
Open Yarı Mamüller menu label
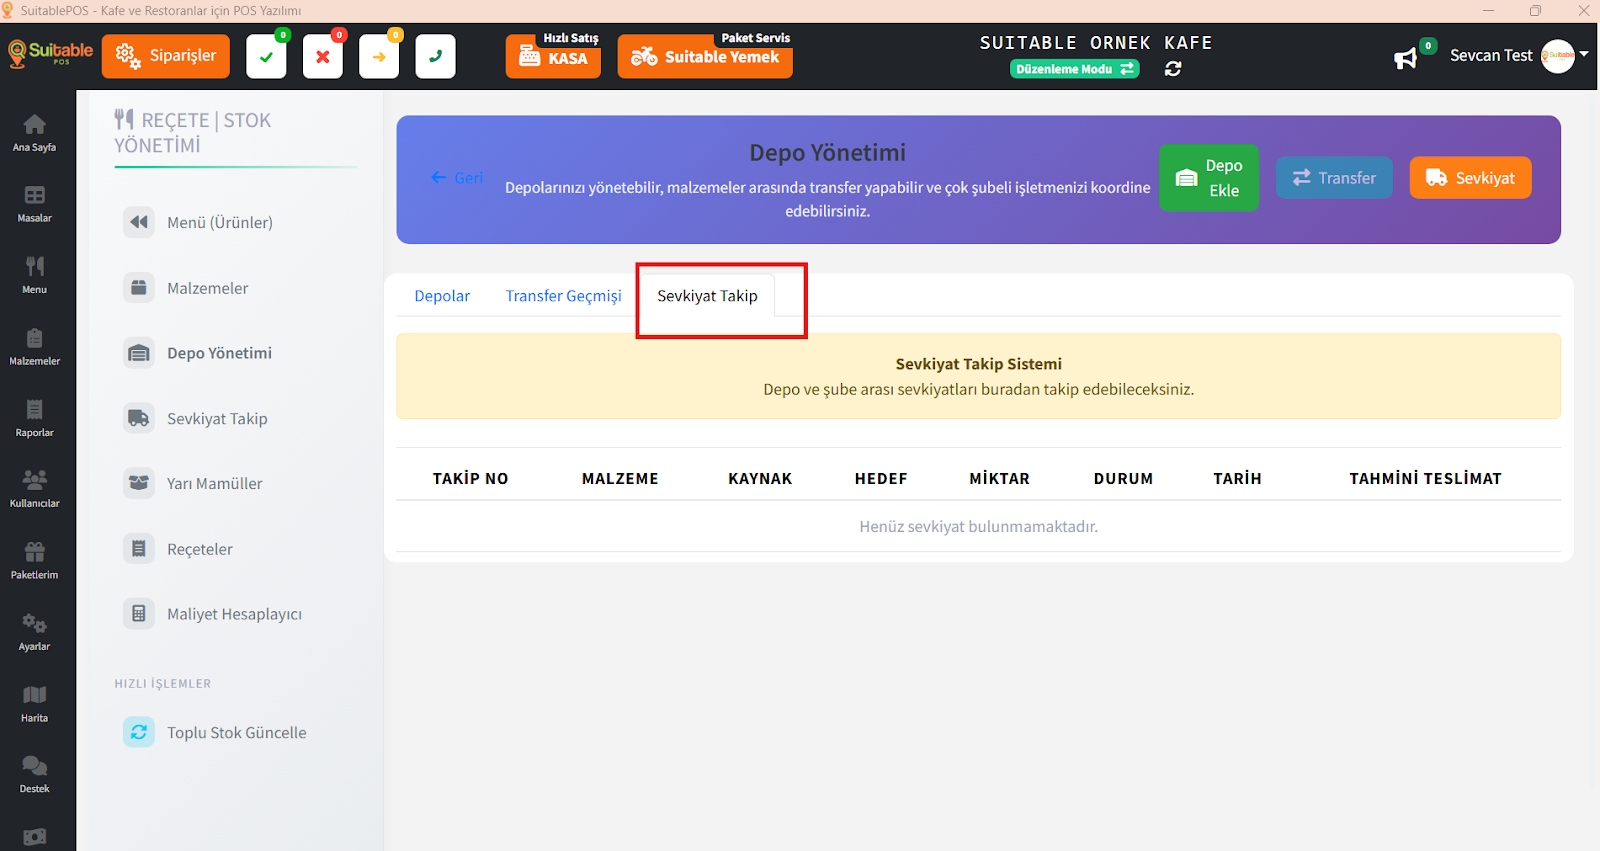(214, 483)
